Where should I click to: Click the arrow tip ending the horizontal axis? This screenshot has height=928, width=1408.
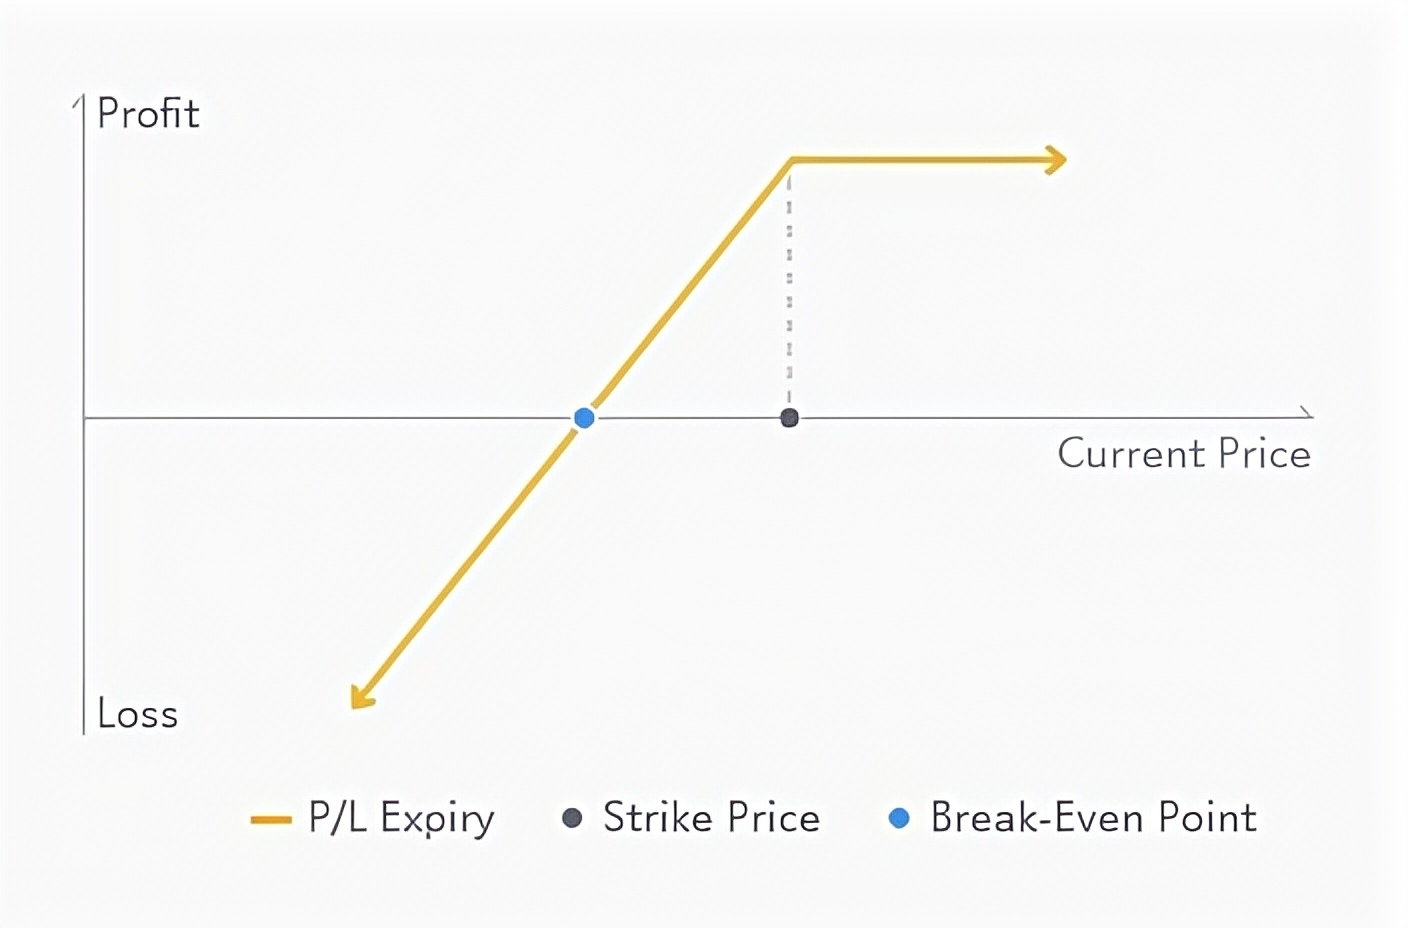coord(1307,413)
